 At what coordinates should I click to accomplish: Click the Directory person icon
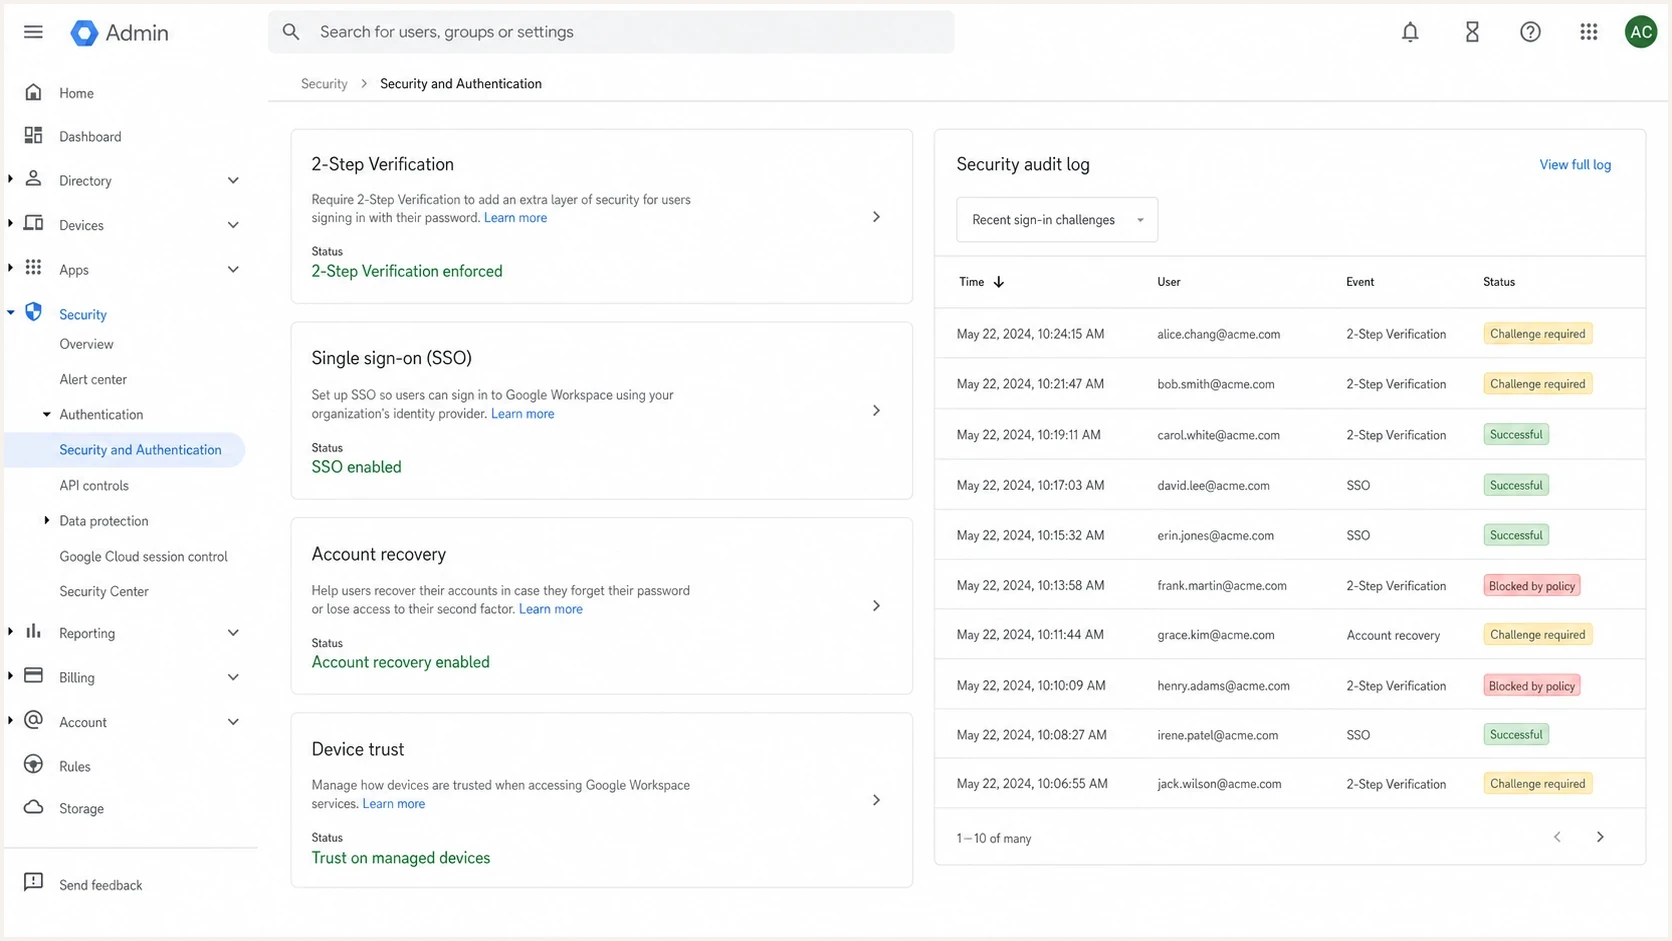[33, 179]
